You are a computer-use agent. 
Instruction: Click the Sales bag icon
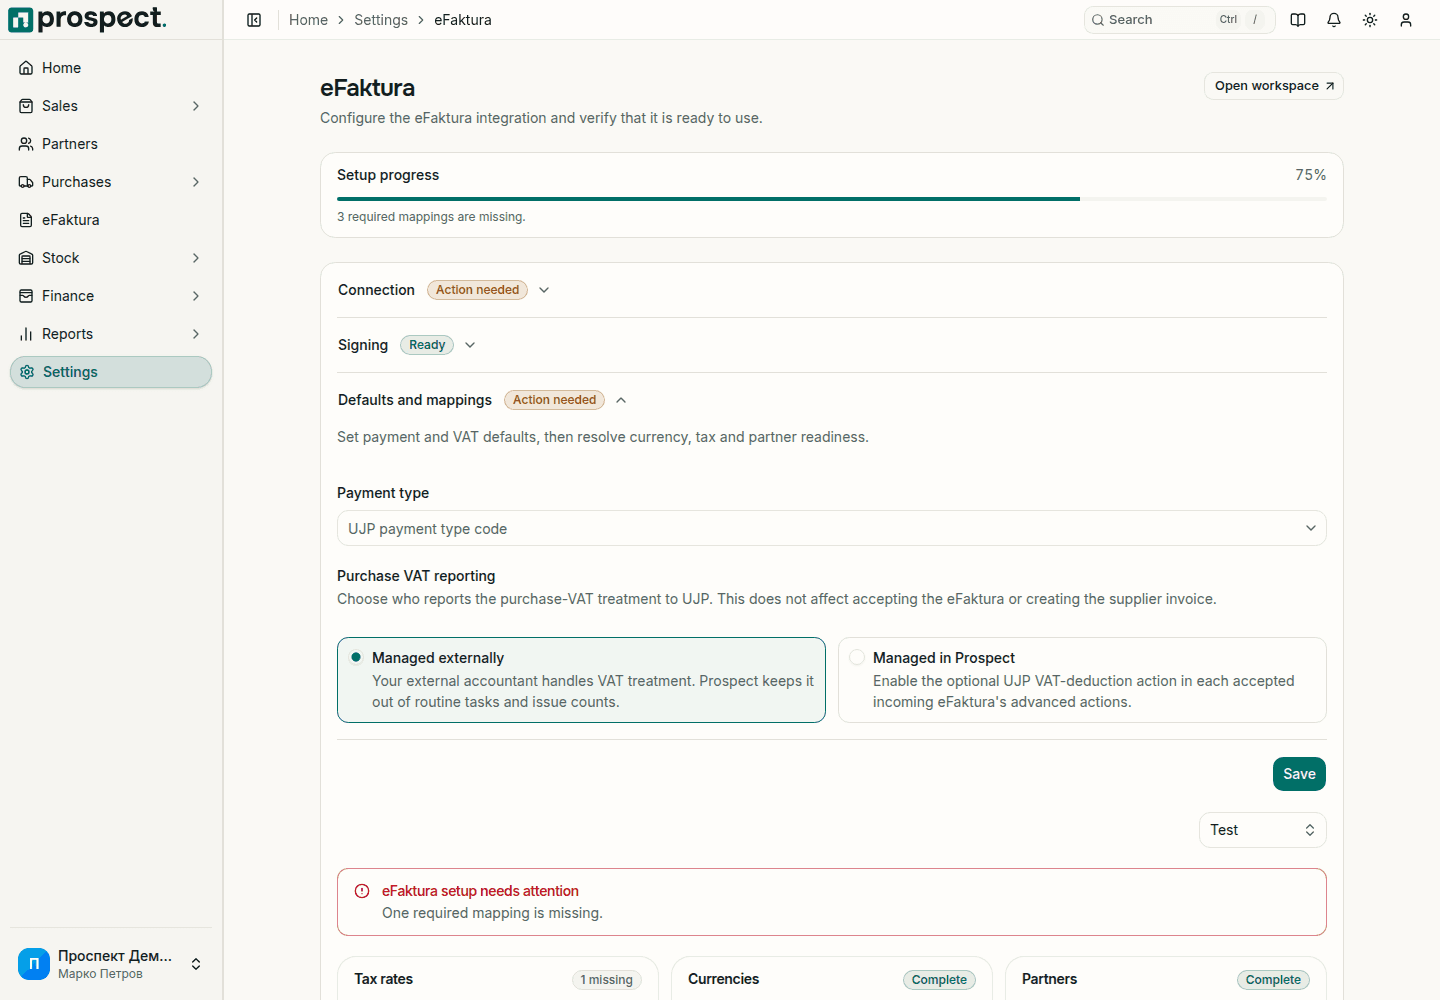pos(26,106)
